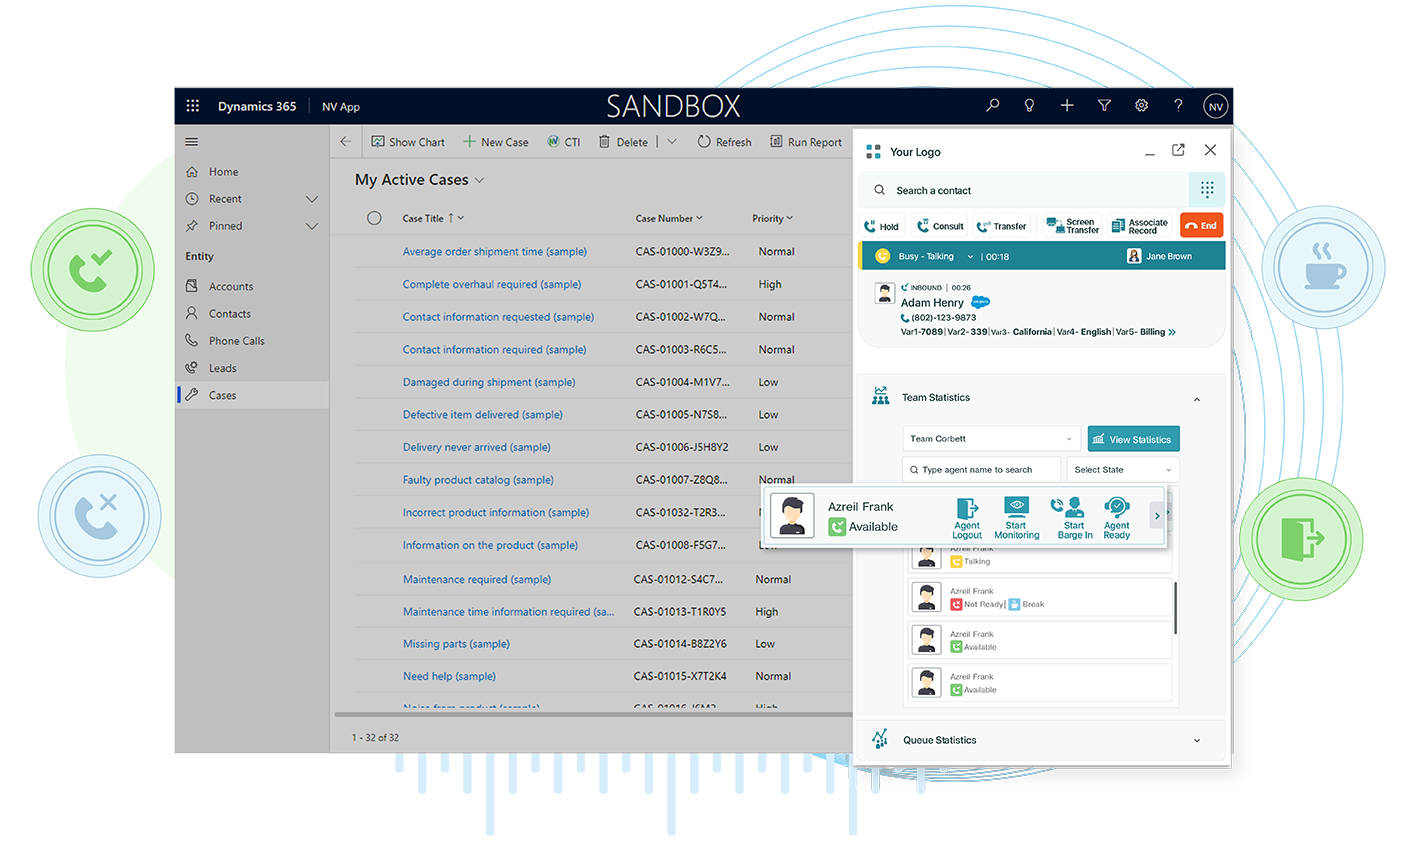Click the plus quick create icon
Image resolution: width=1416 pixels, height=841 pixels.
coord(1067,105)
